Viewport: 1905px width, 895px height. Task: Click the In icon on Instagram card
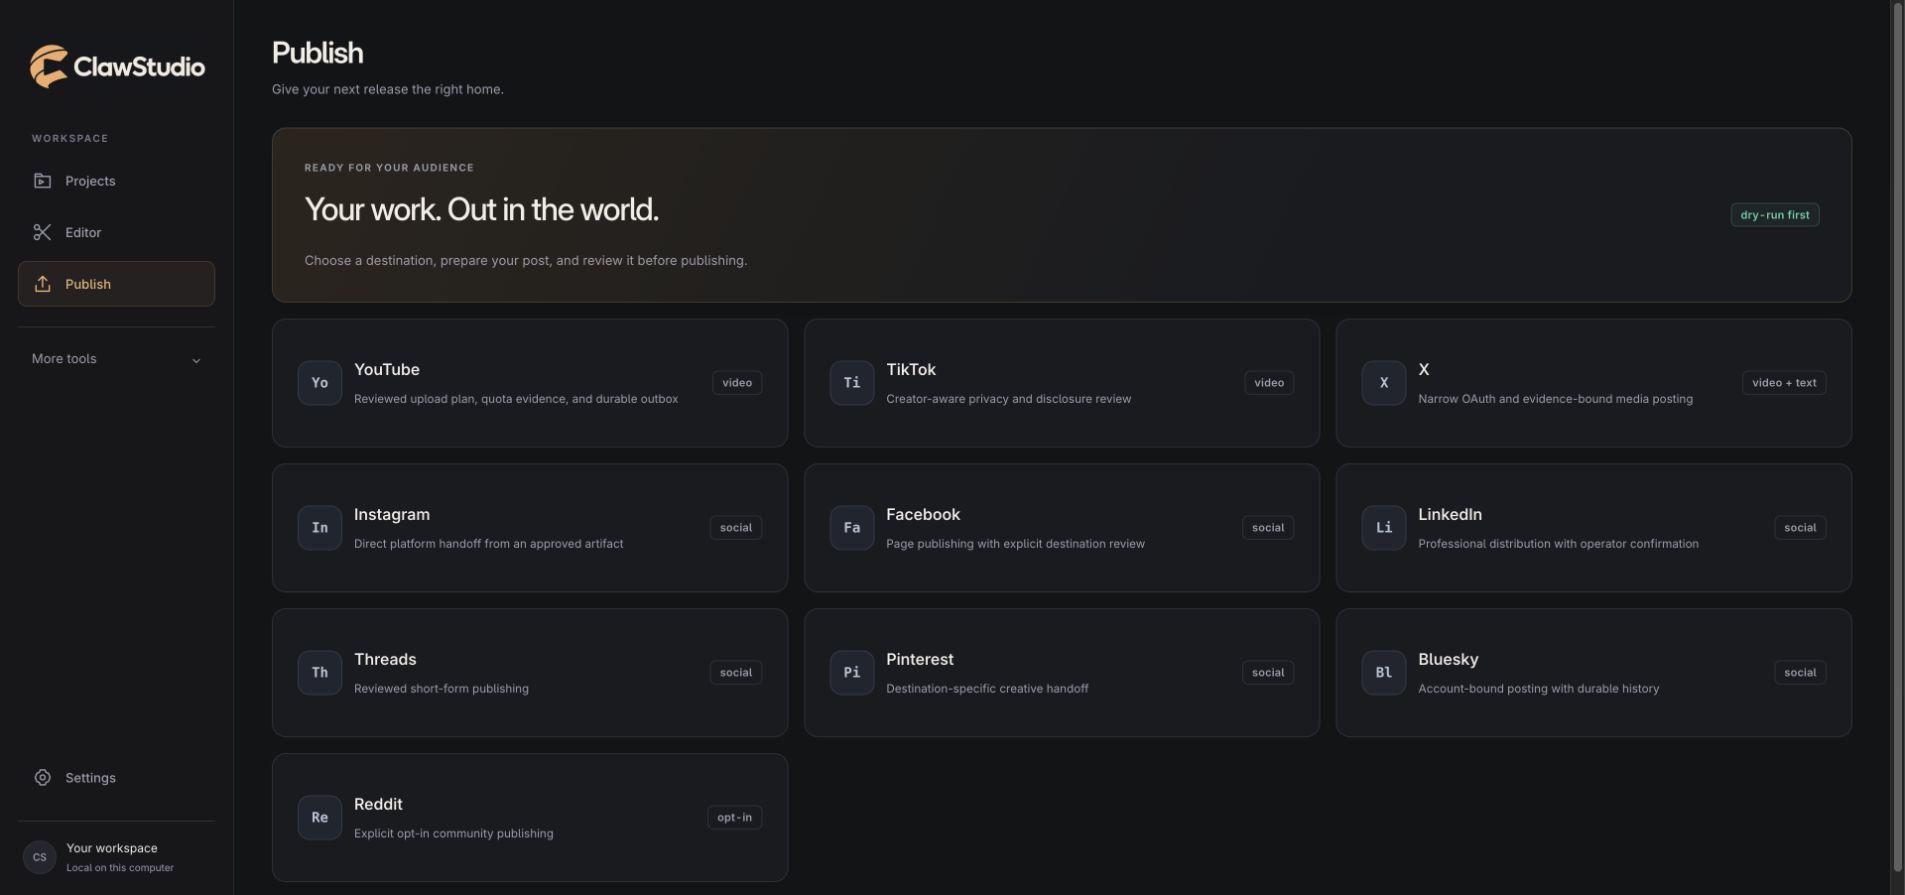click(320, 528)
